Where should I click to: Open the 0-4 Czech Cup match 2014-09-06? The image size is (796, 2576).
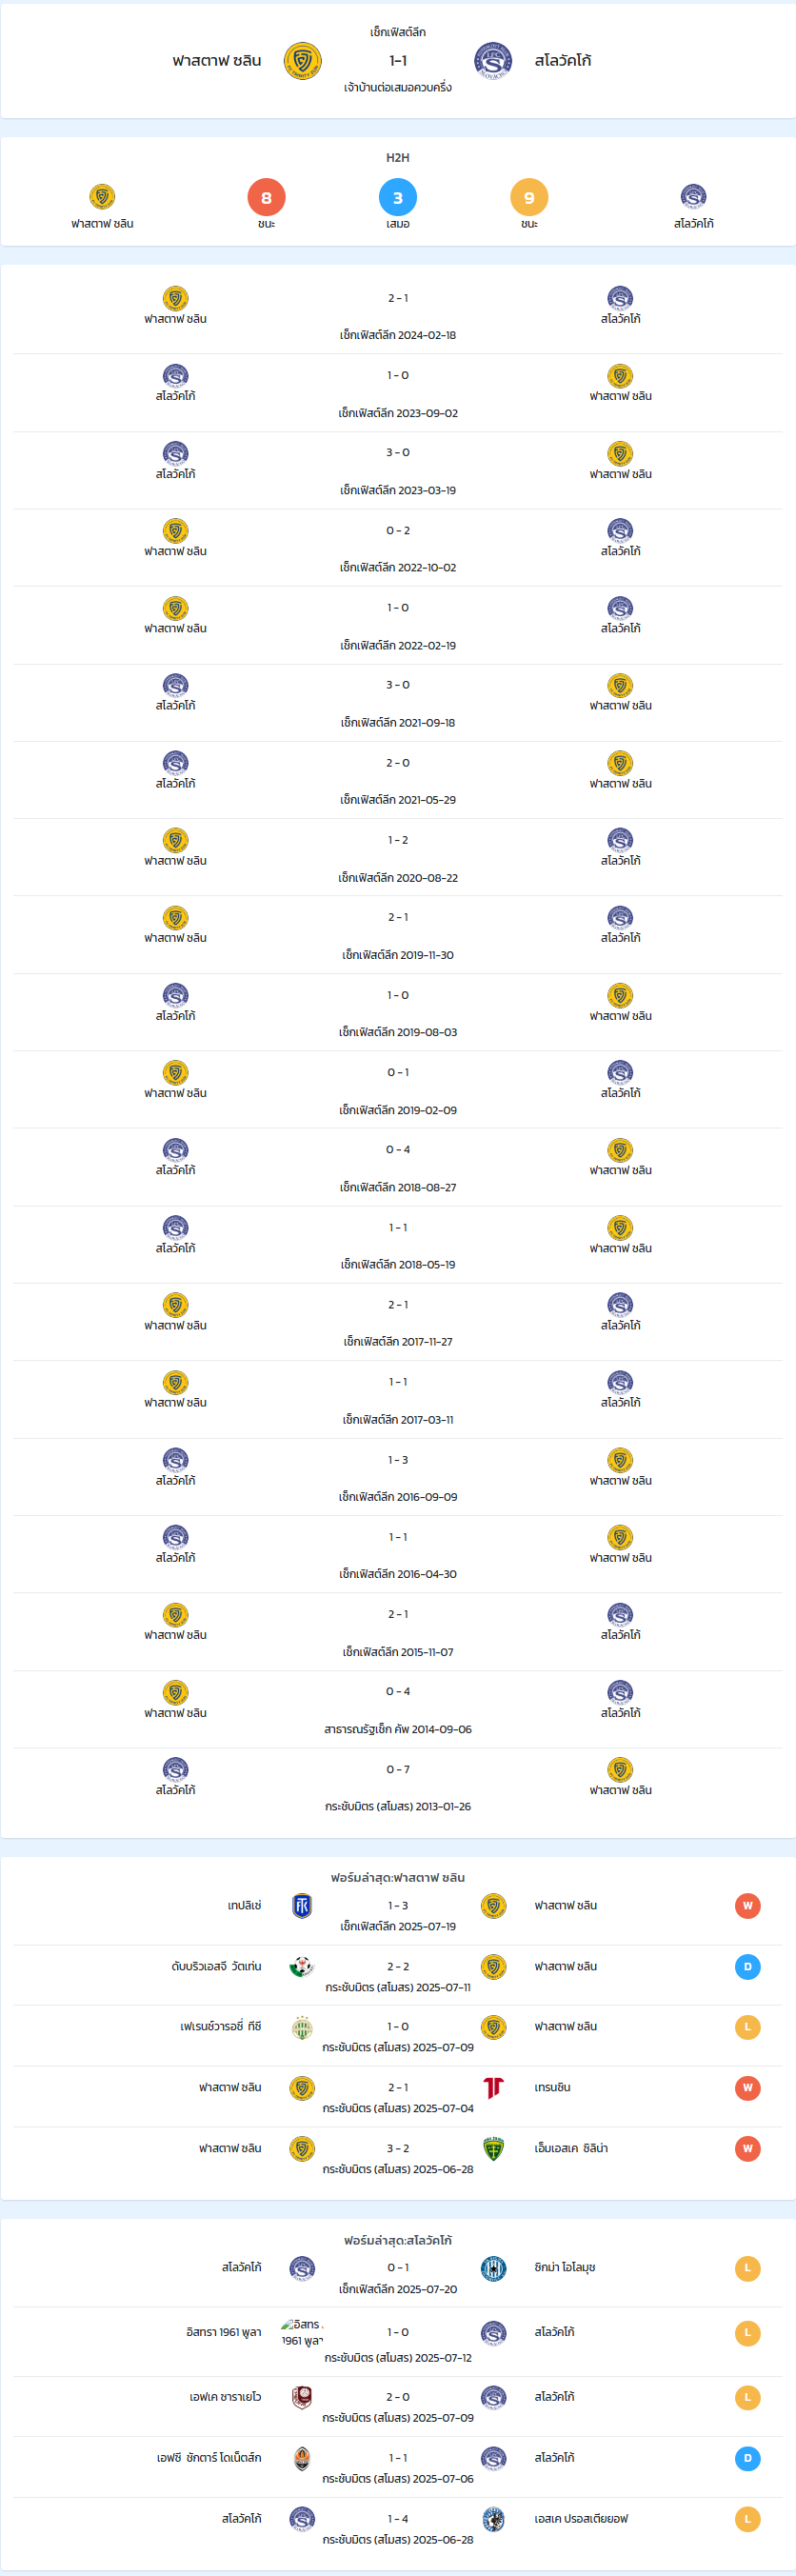pos(398,1710)
